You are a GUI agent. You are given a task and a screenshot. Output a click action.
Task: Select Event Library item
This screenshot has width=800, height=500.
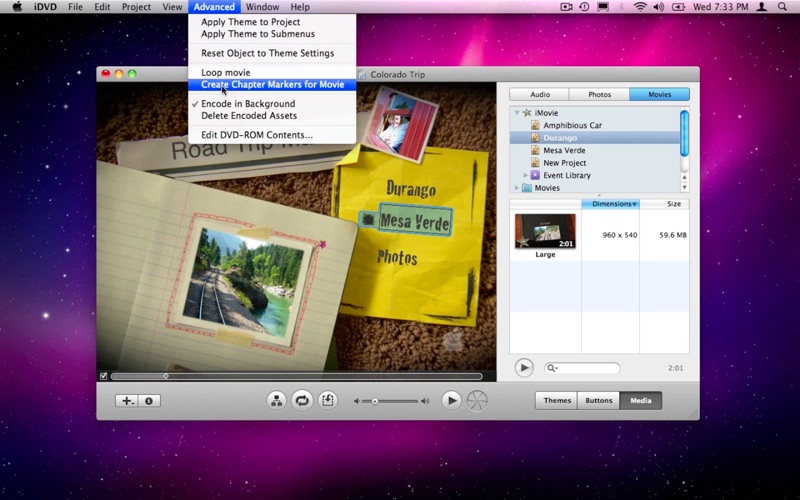(566, 175)
